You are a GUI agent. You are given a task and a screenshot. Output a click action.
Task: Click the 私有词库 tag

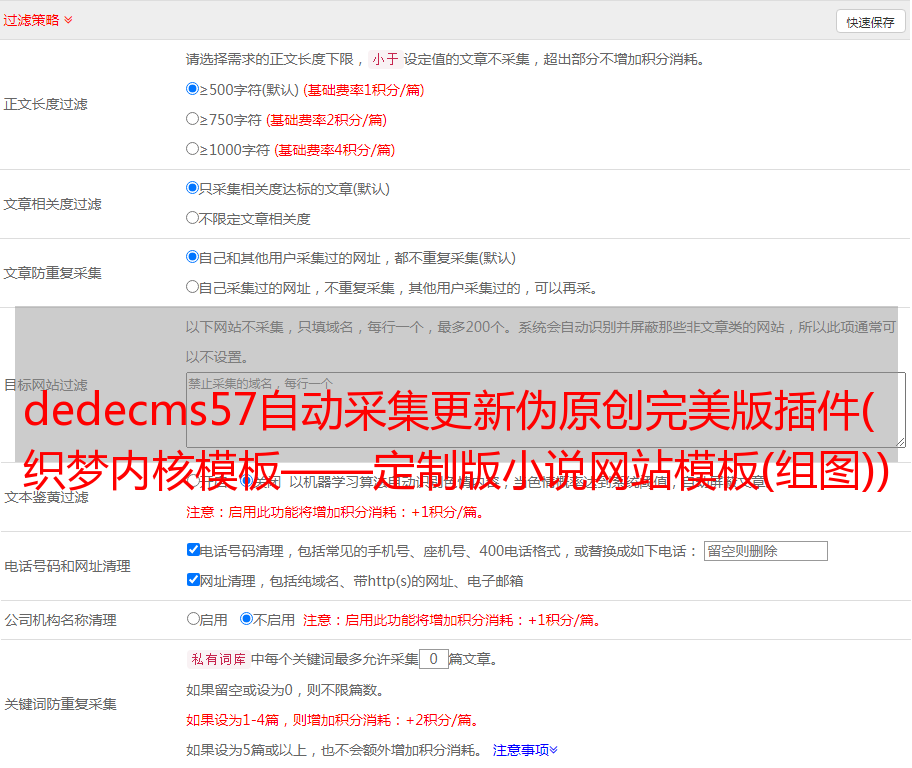coord(218,659)
